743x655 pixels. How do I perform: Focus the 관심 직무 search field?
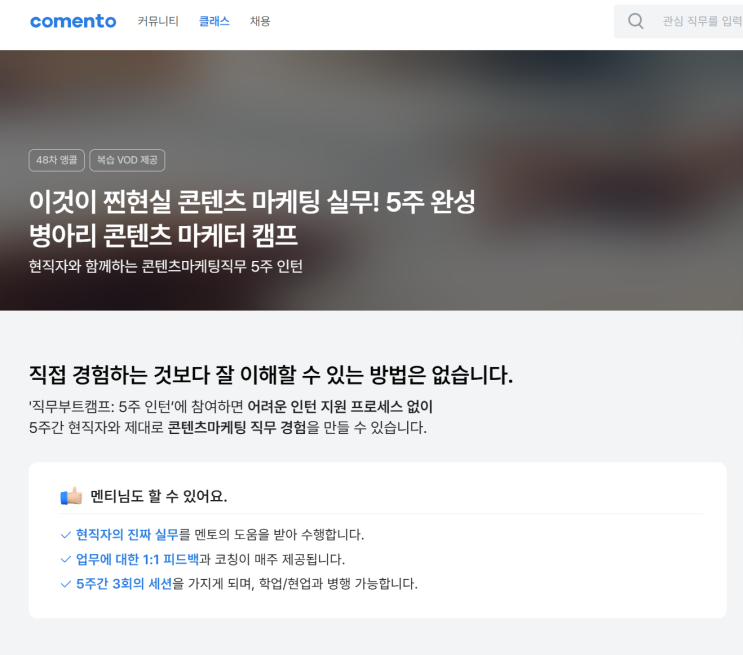click(x=700, y=21)
